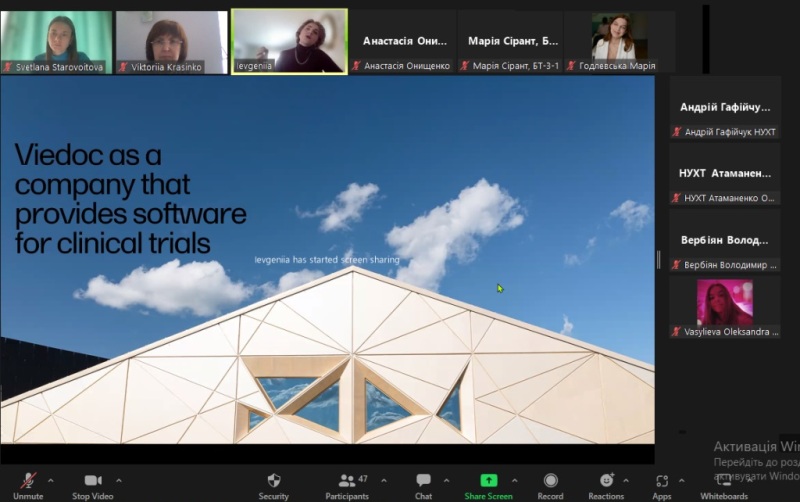Expand the Participants options arrow
Viewport: 800px width, 502px height.
point(383,480)
